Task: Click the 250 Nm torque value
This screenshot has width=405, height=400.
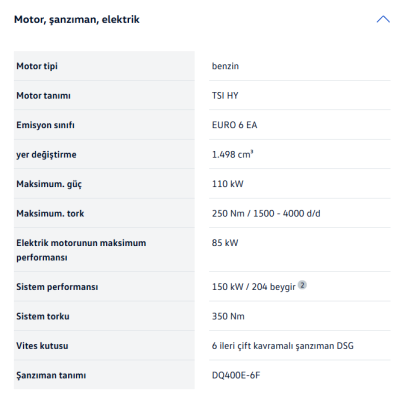Action: point(266,213)
